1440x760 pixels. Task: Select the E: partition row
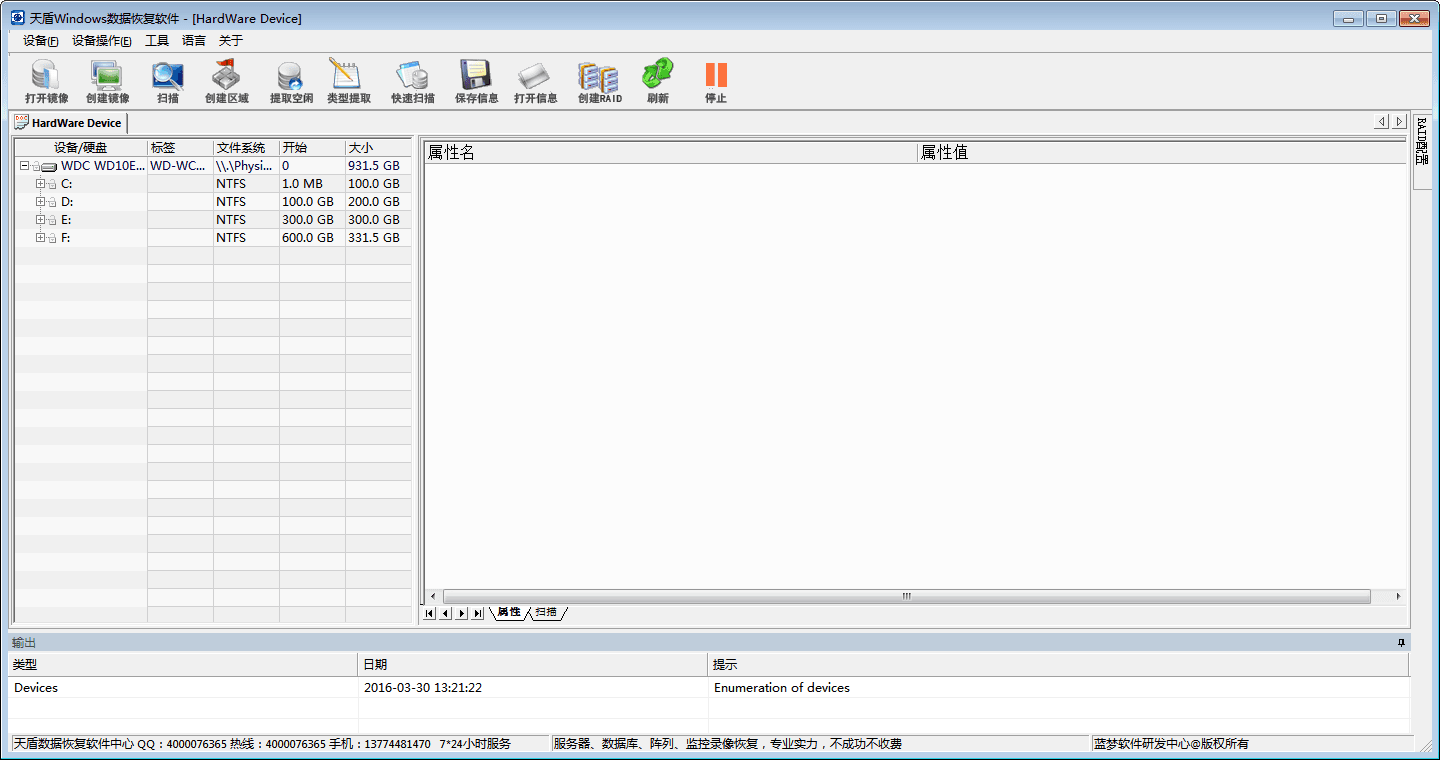point(66,220)
